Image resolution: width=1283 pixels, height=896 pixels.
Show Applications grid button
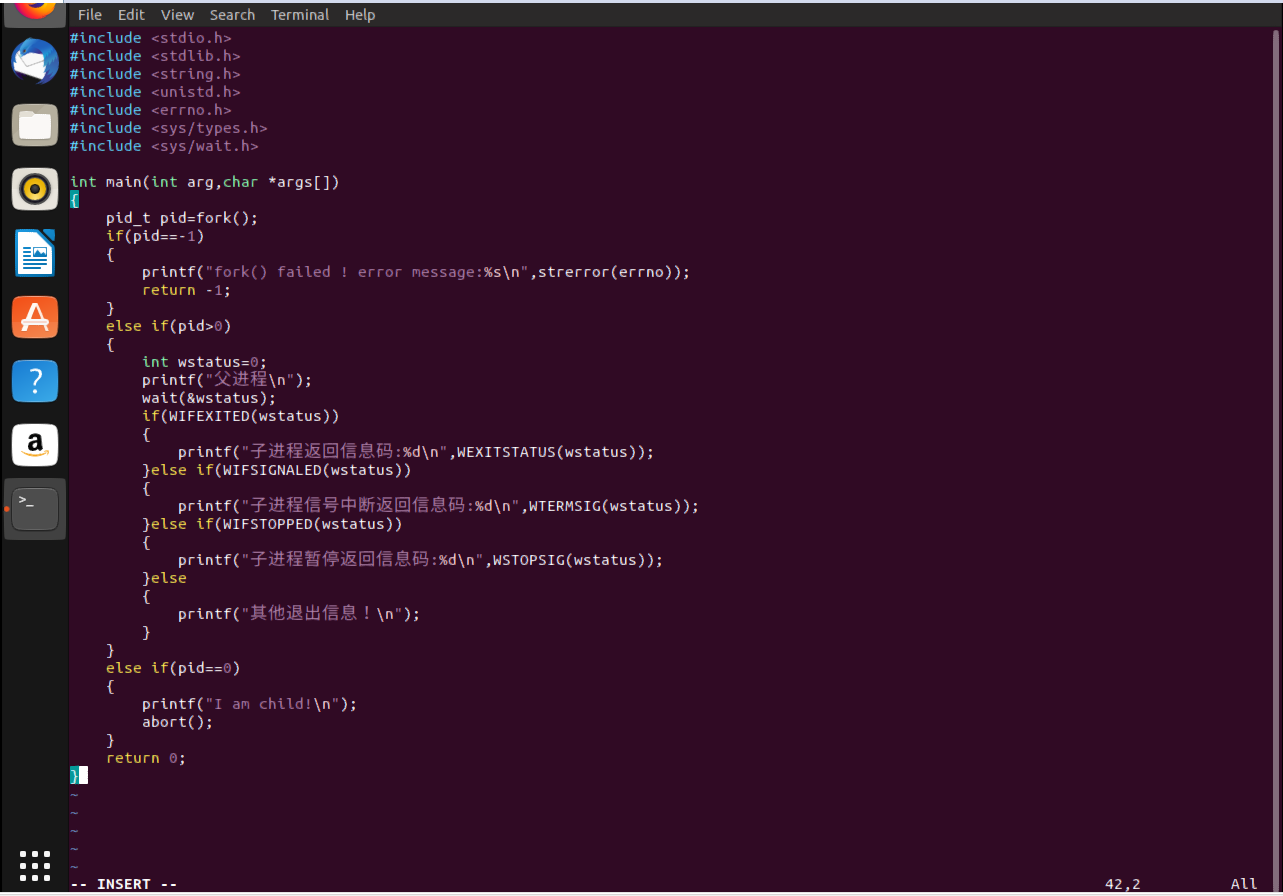click(x=35, y=866)
